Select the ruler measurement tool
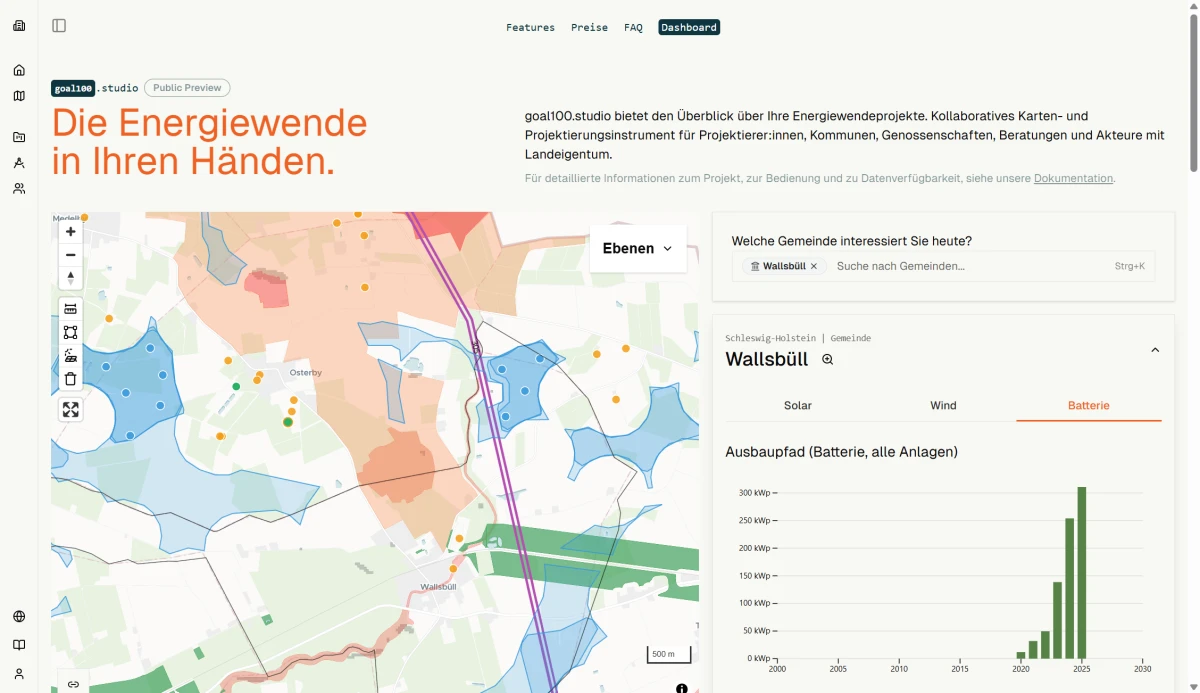Screen dimensions: 1200x693 pos(70,309)
